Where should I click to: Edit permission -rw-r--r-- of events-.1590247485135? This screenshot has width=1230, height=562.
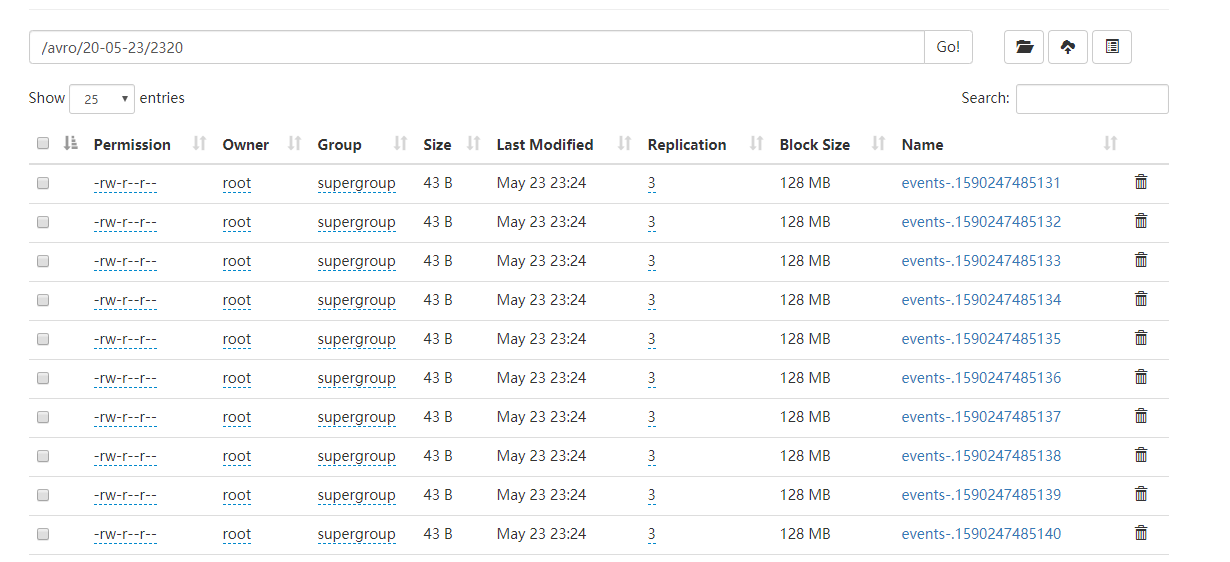click(125, 339)
